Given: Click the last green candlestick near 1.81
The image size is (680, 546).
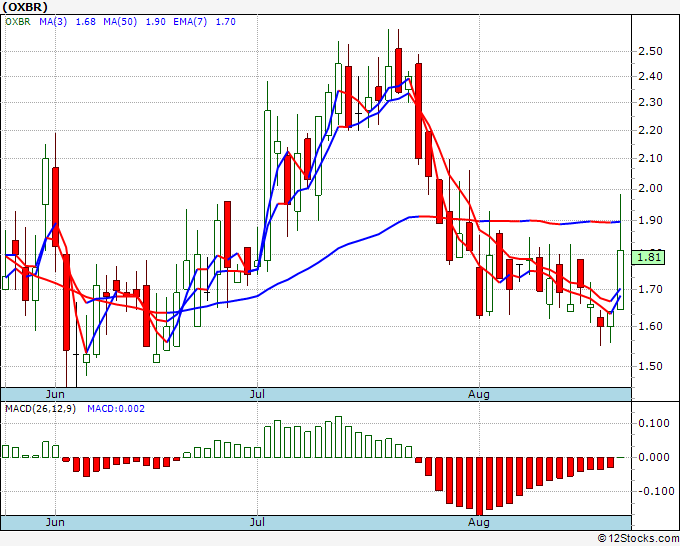Looking at the screenshot, I should 621,280.
